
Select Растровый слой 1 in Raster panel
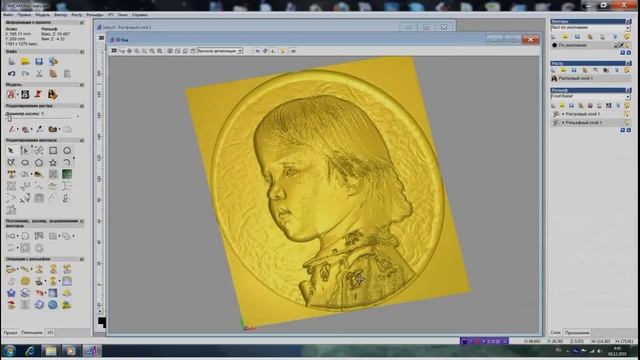point(590,78)
